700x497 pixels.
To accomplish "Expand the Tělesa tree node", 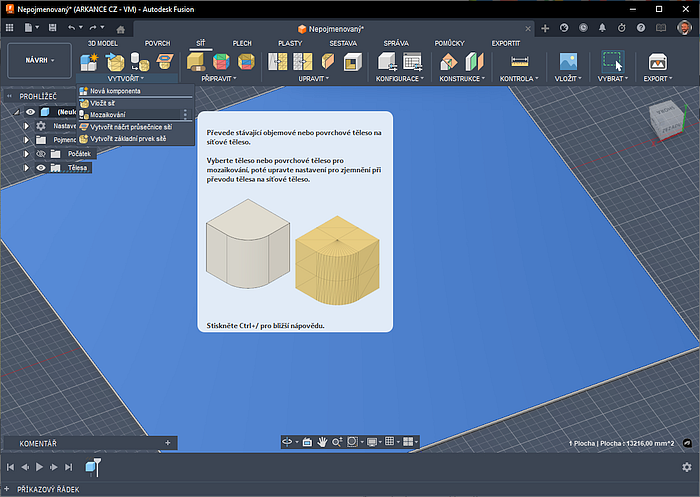I will pyautogui.click(x=27, y=168).
